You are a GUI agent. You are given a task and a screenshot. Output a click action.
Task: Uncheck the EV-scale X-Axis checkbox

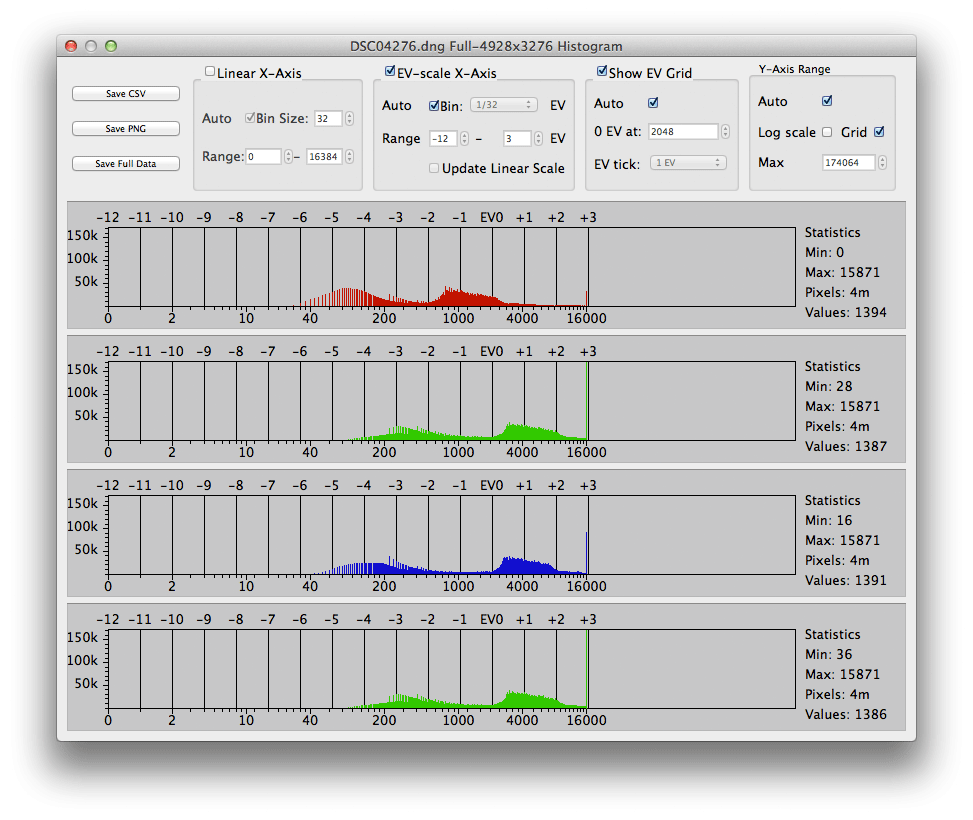tap(390, 72)
